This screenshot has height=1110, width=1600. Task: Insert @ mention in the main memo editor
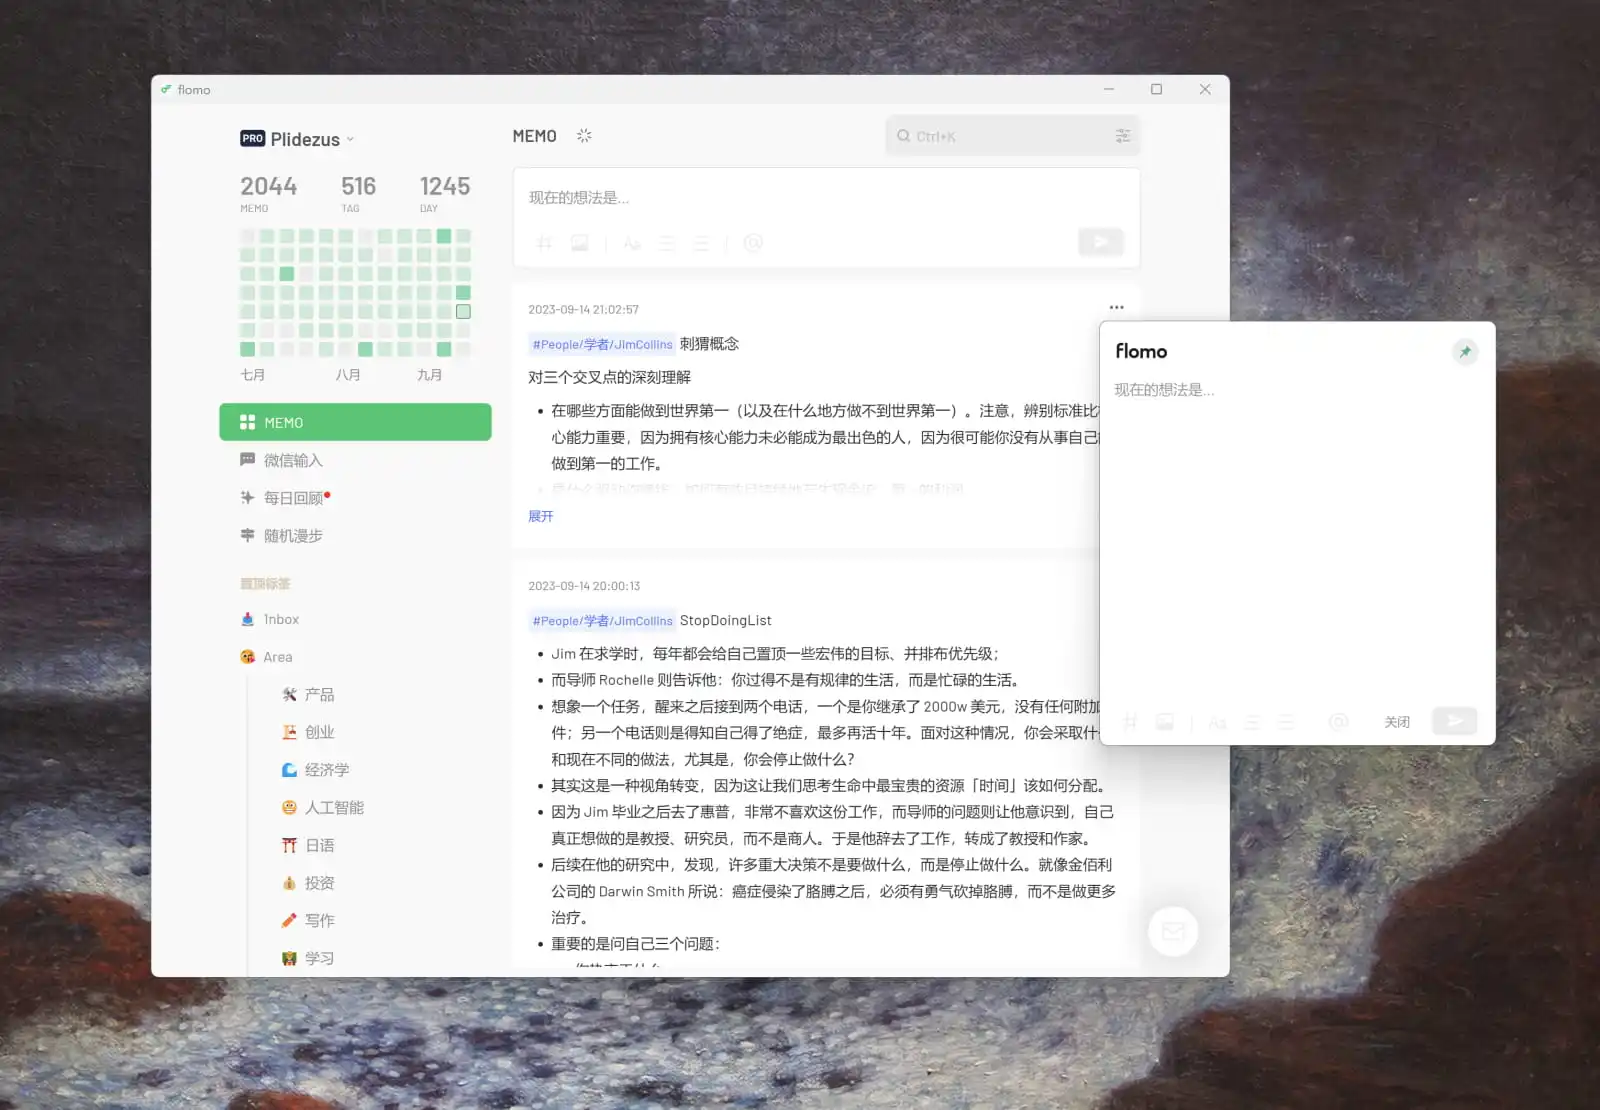click(x=753, y=242)
